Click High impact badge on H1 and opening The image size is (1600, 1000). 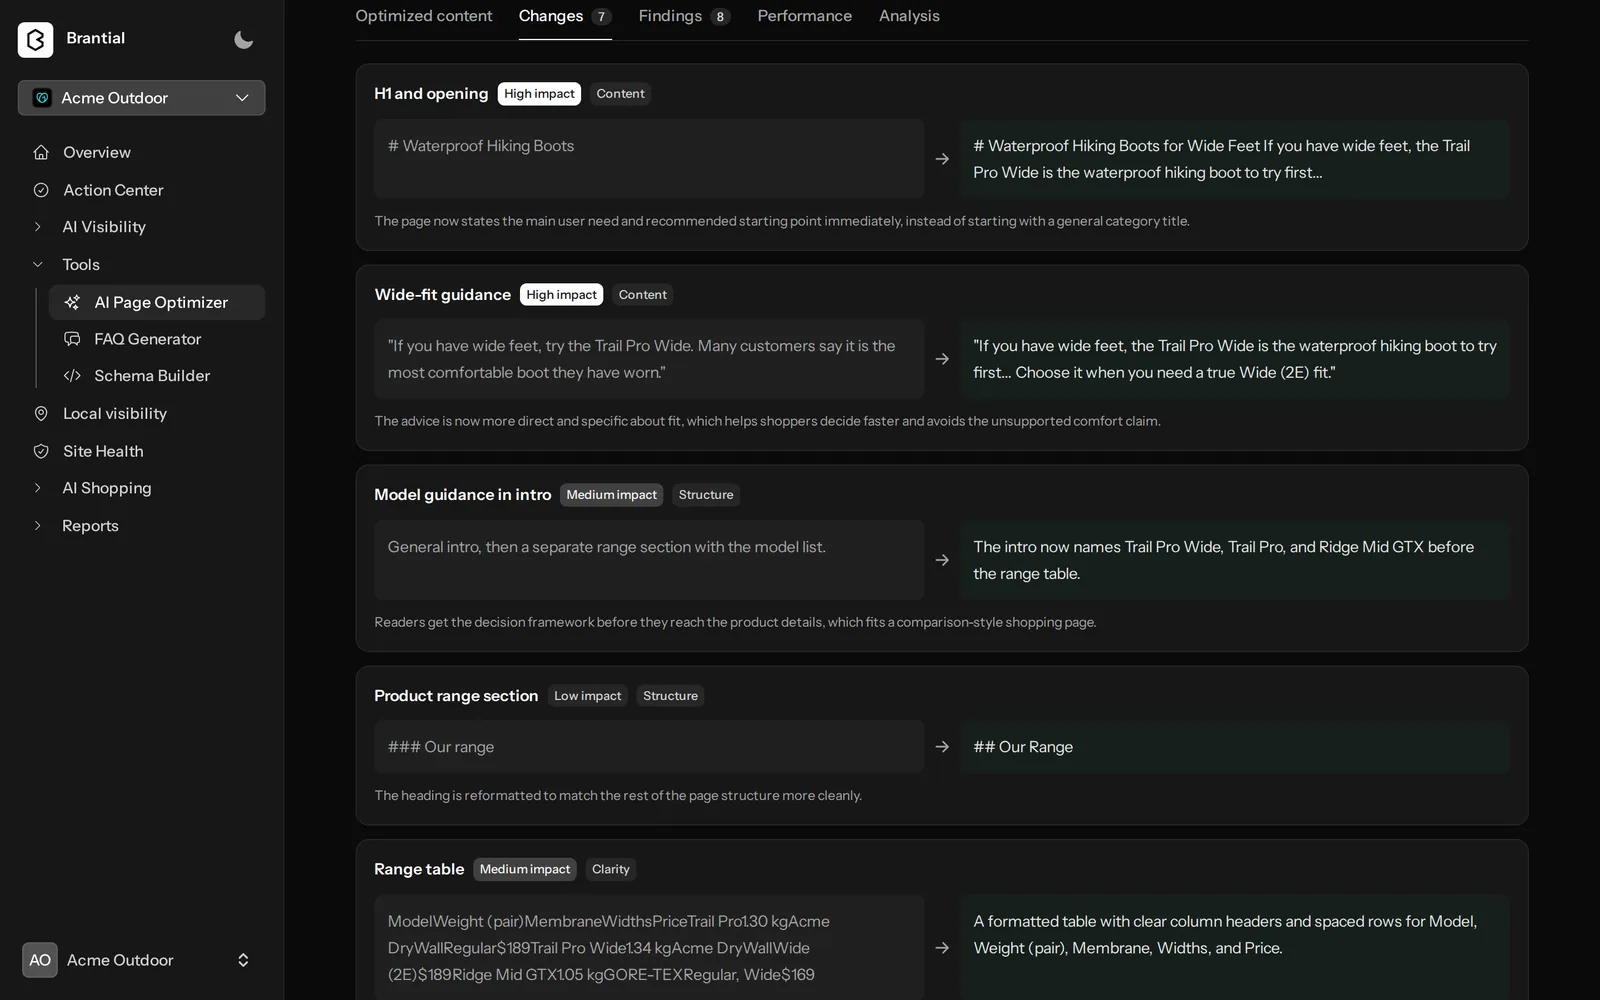point(539,94)
